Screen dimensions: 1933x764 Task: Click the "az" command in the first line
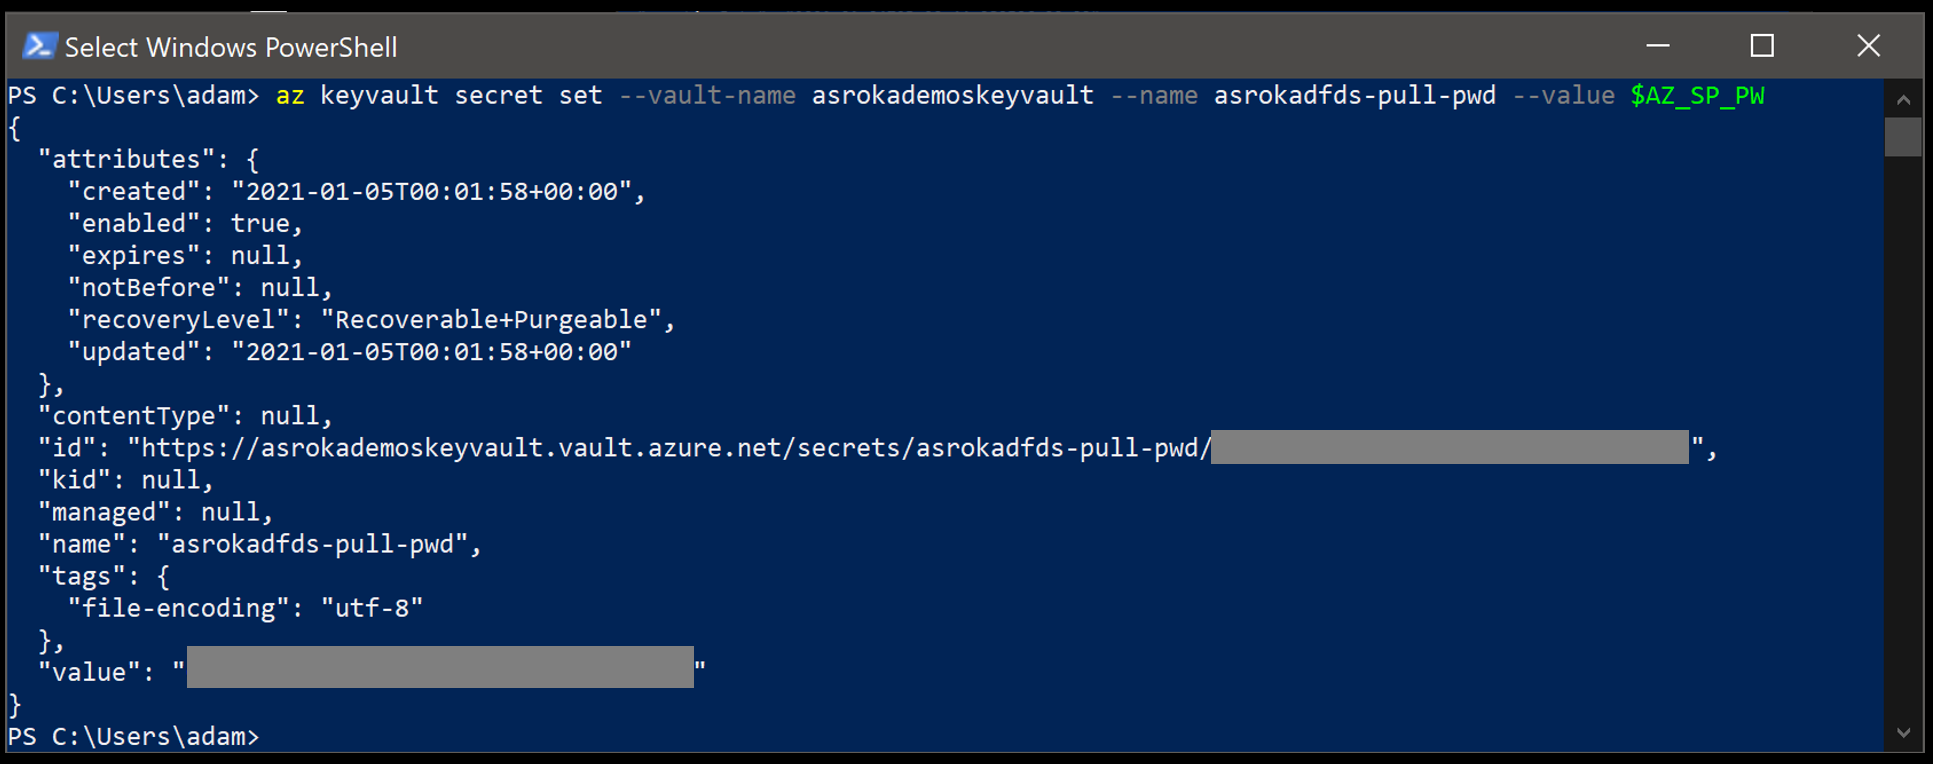tap(290, 96)
